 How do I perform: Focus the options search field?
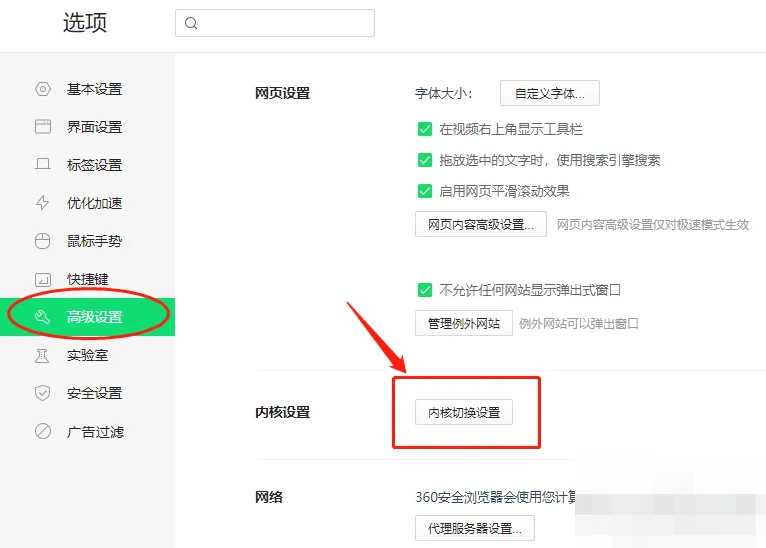pyautogui.click(x=275, y=23)
